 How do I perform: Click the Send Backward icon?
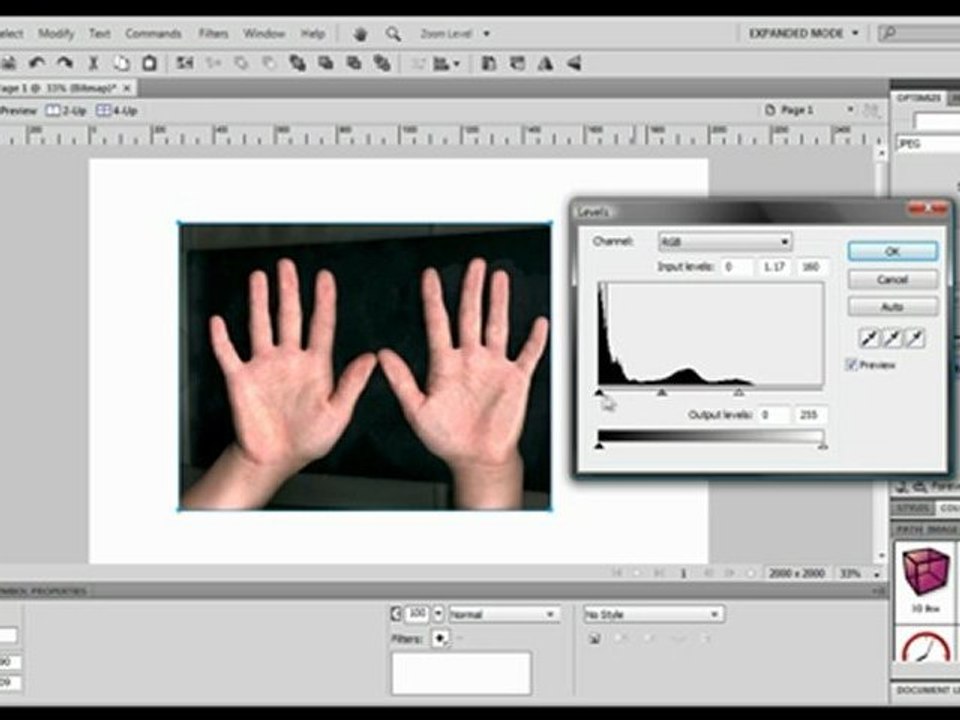click(354, 63)
